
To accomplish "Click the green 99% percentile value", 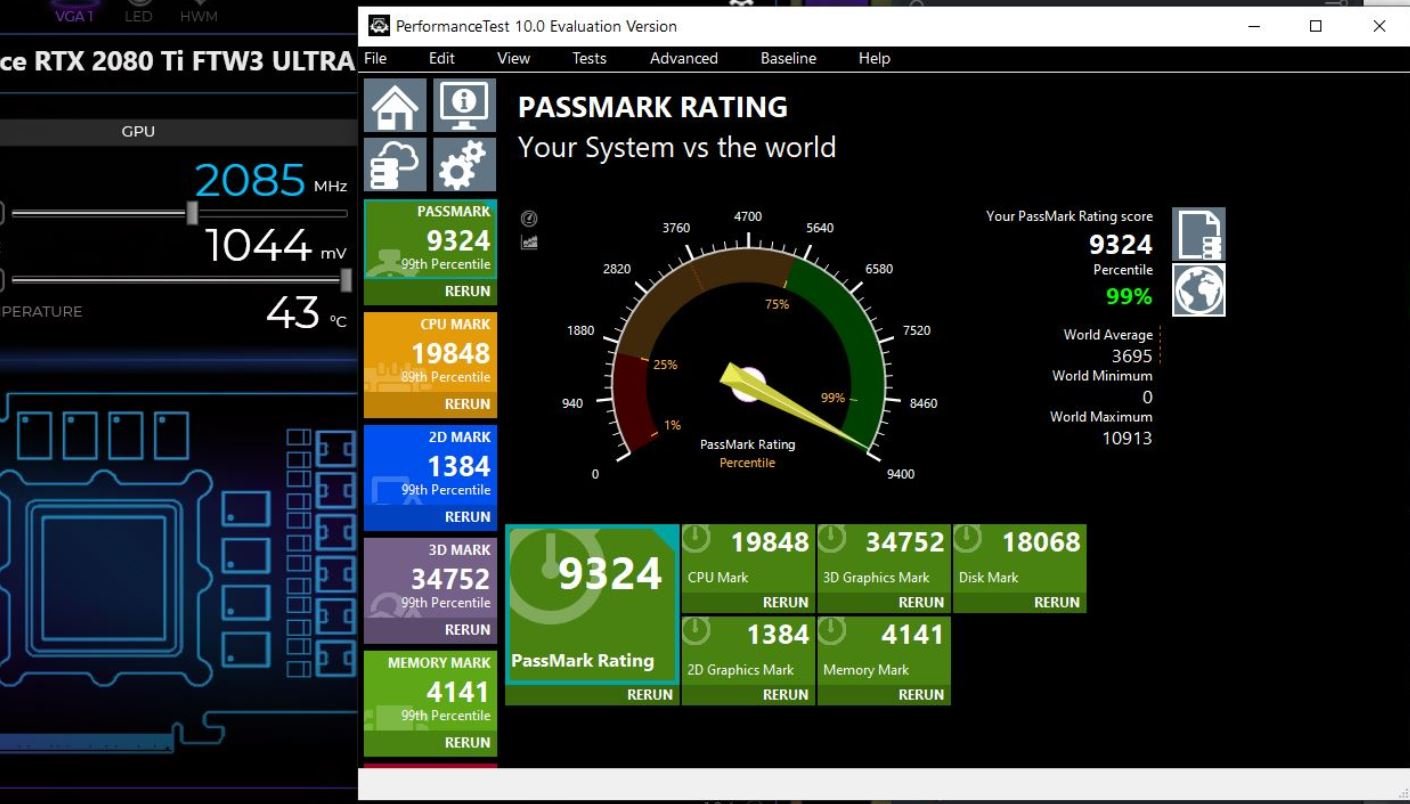I will click(1129, 296).
